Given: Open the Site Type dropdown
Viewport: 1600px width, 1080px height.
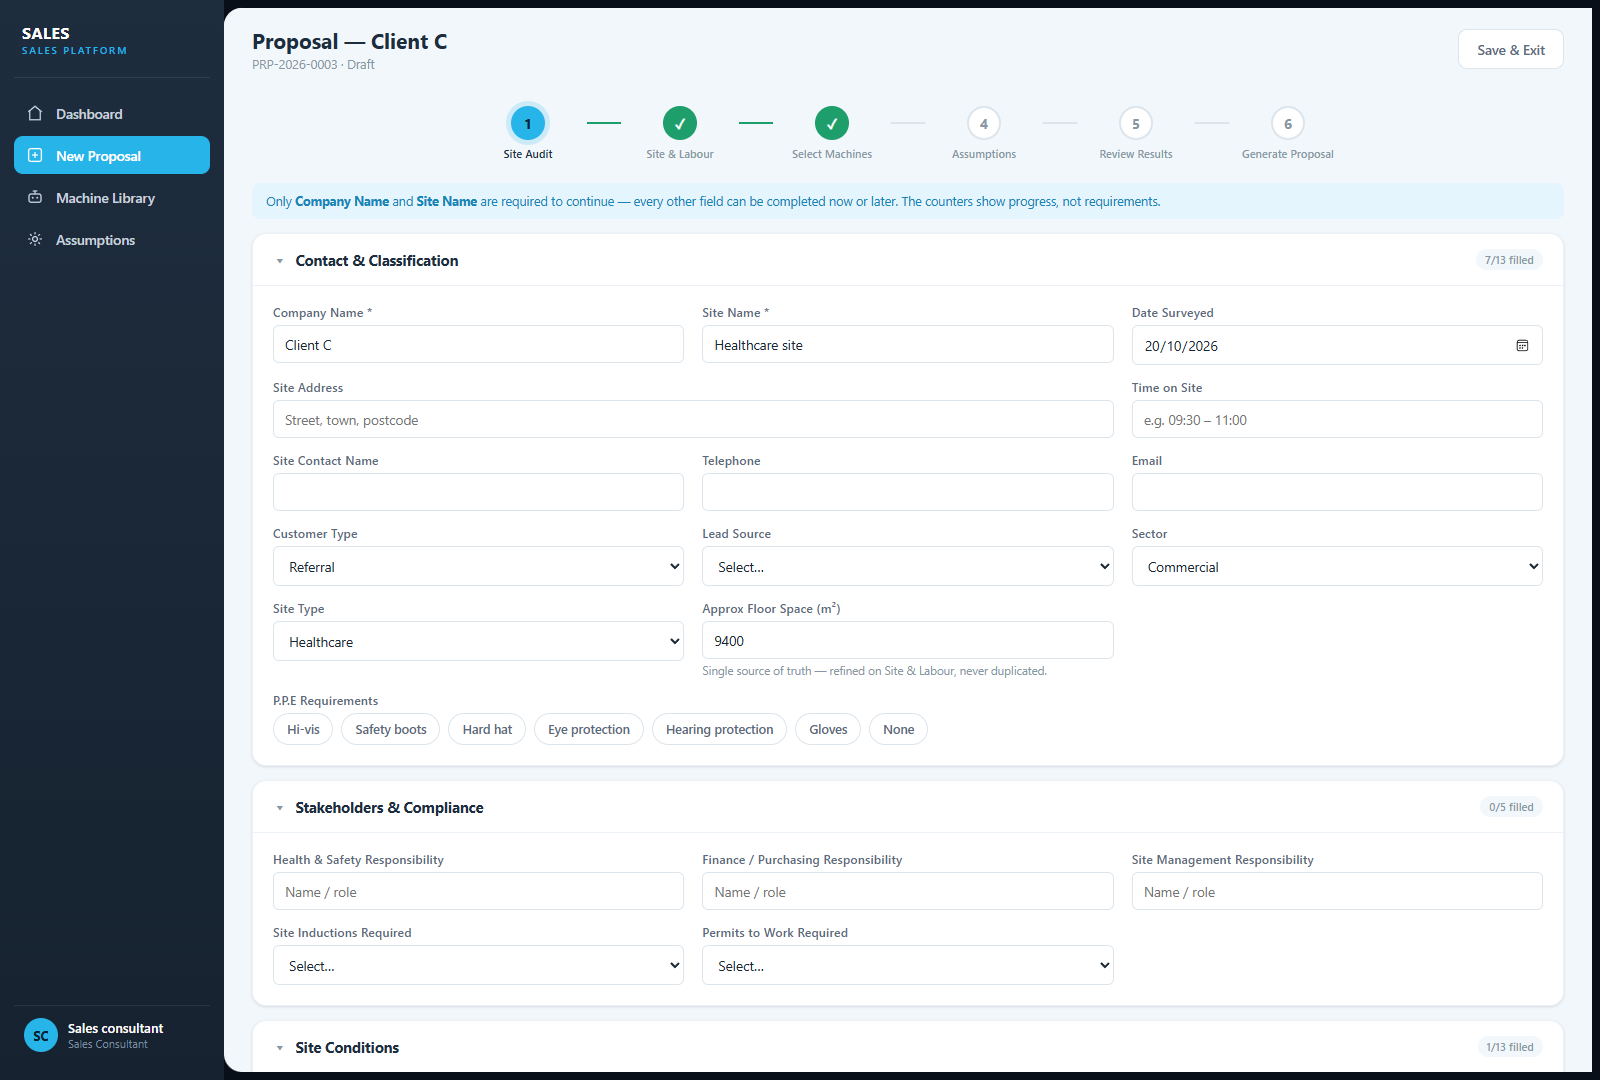Looking at the screenshot, I should click(478, 641).
